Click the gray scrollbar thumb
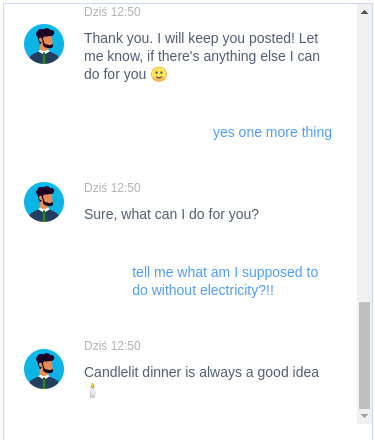This screenshot has width=375, height=440. pyautogui.click(x=364, y=355)
